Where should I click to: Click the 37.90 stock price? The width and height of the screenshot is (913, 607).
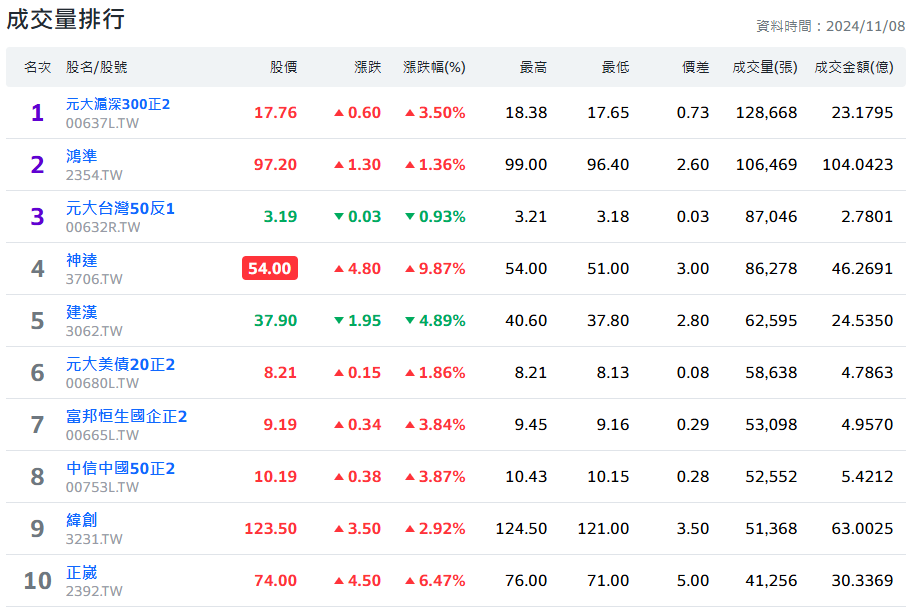[275, 320]
